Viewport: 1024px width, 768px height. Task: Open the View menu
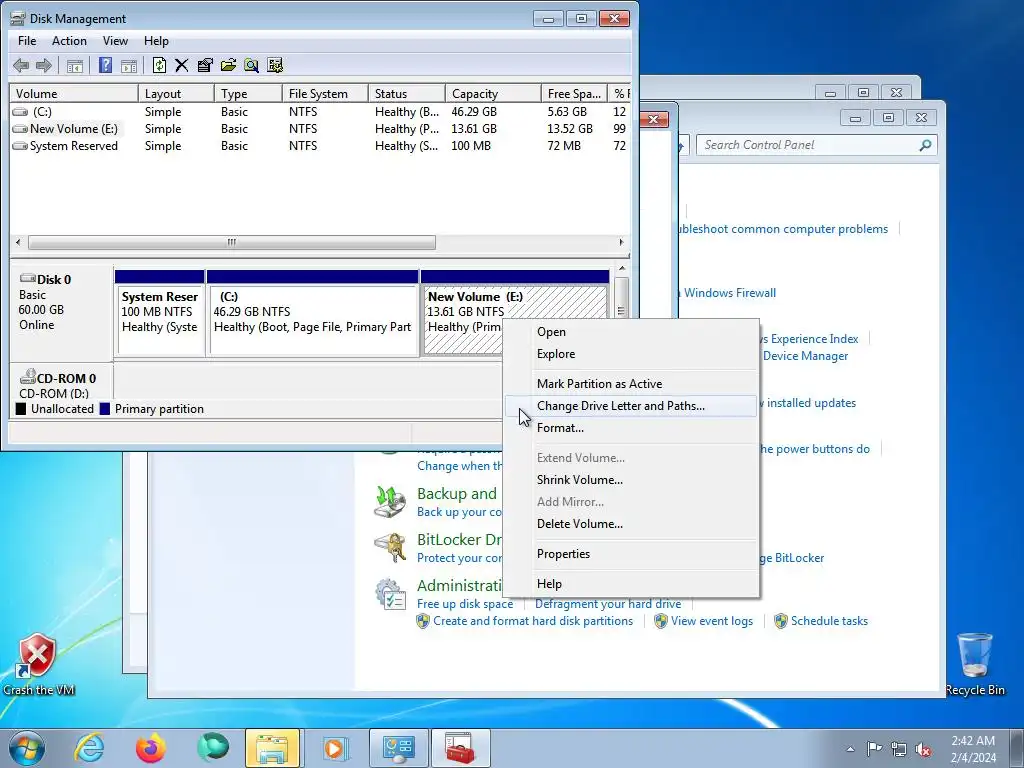pyautogui.click(x=115, y=41)
